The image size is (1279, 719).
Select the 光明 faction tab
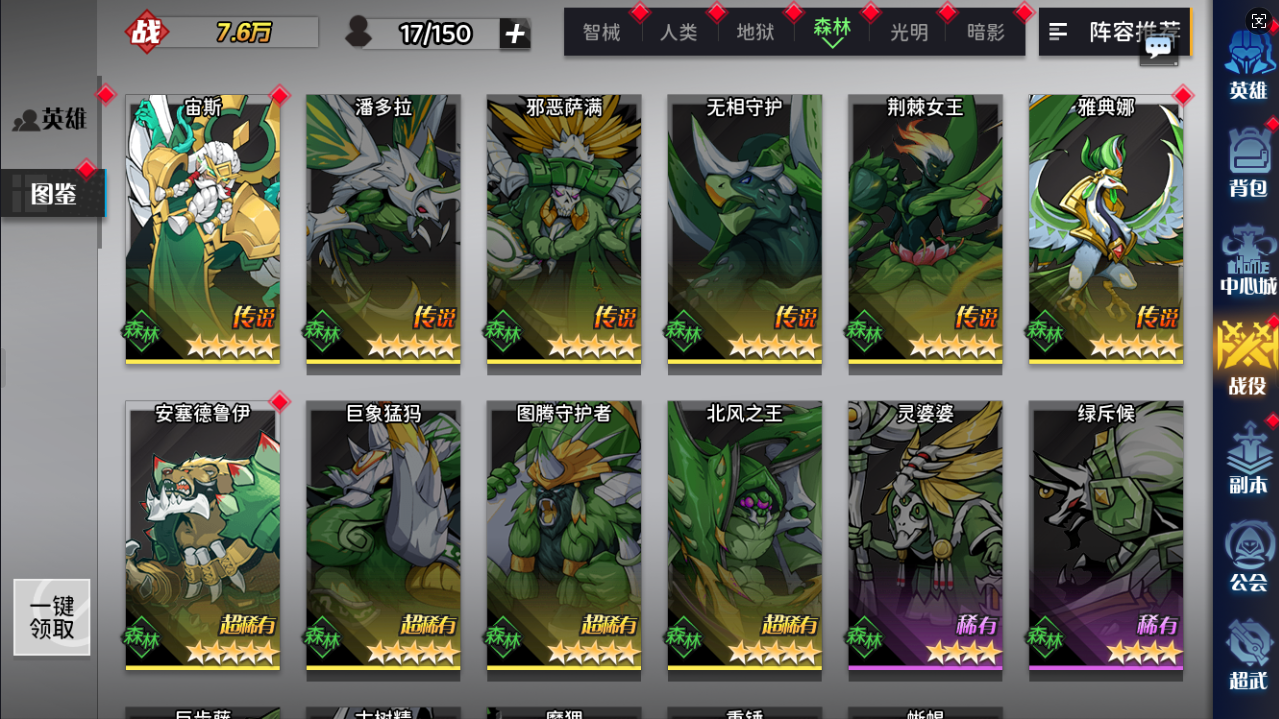909,32
